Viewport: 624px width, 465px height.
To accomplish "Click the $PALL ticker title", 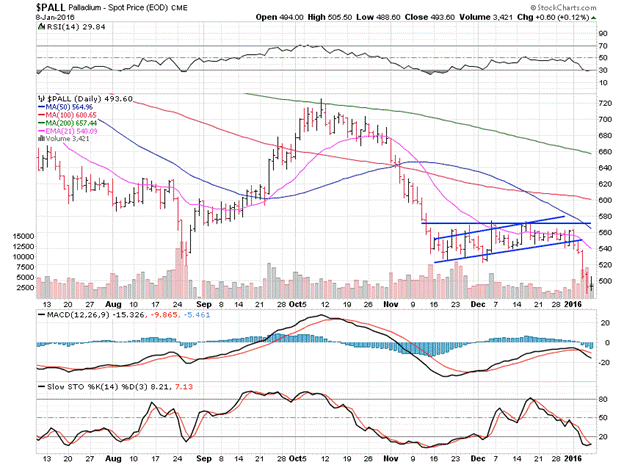I will click(50, 8).
